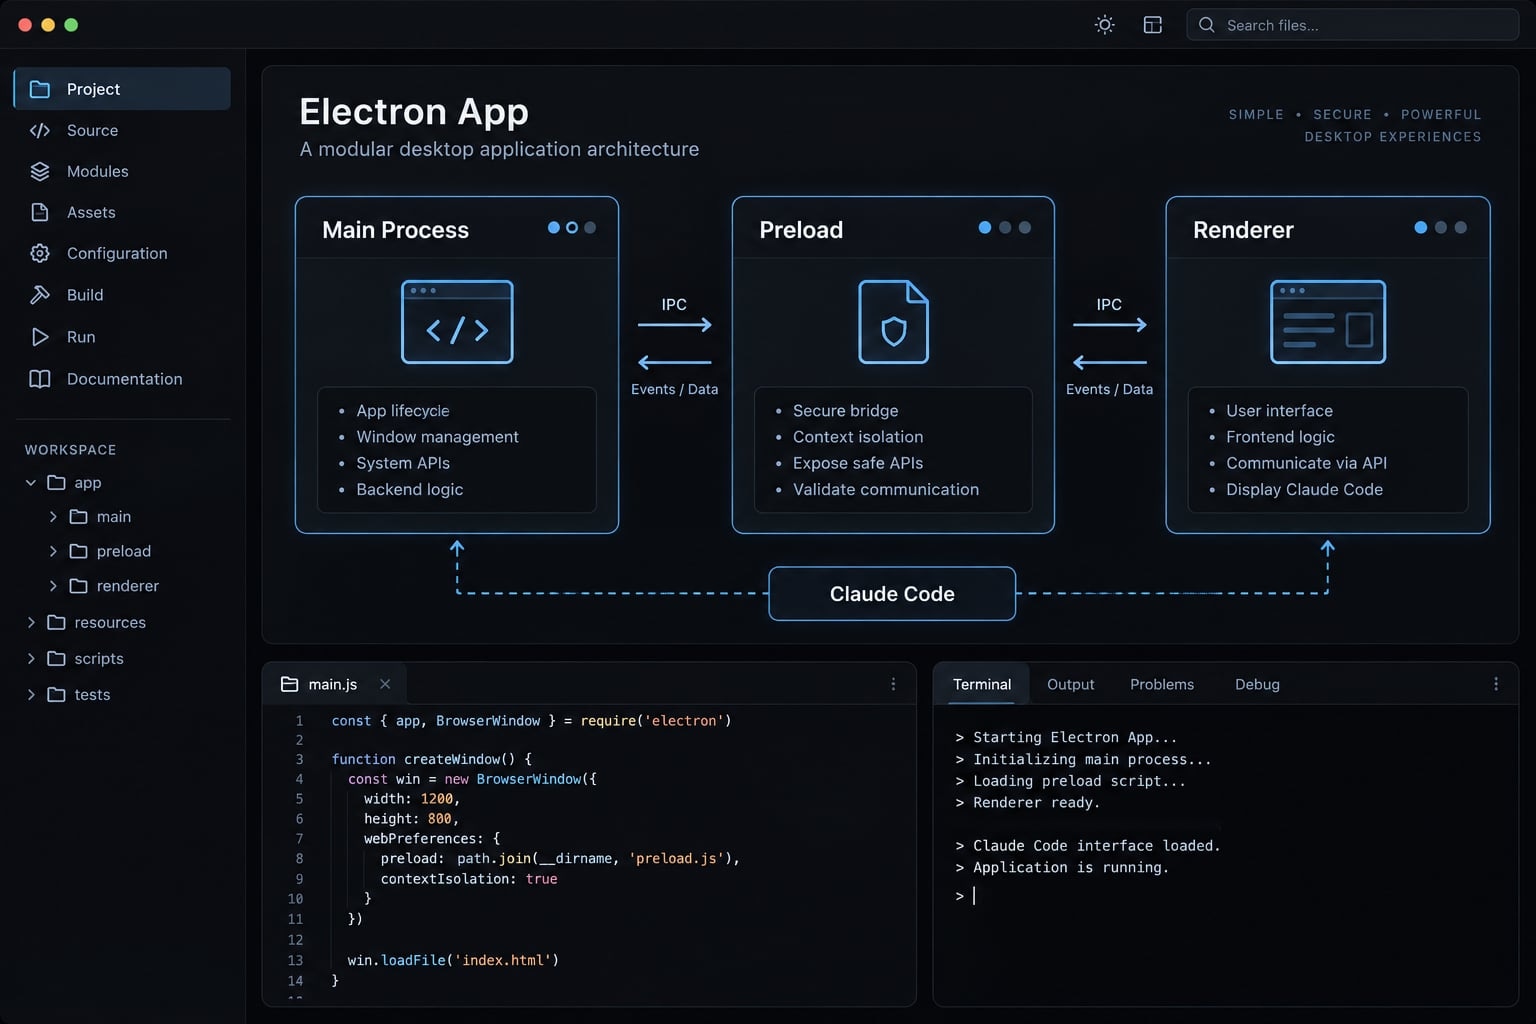Click the magnifier icon in search box
The height and width of the screenshot is (1024, 1536).
click(1207, 25)
